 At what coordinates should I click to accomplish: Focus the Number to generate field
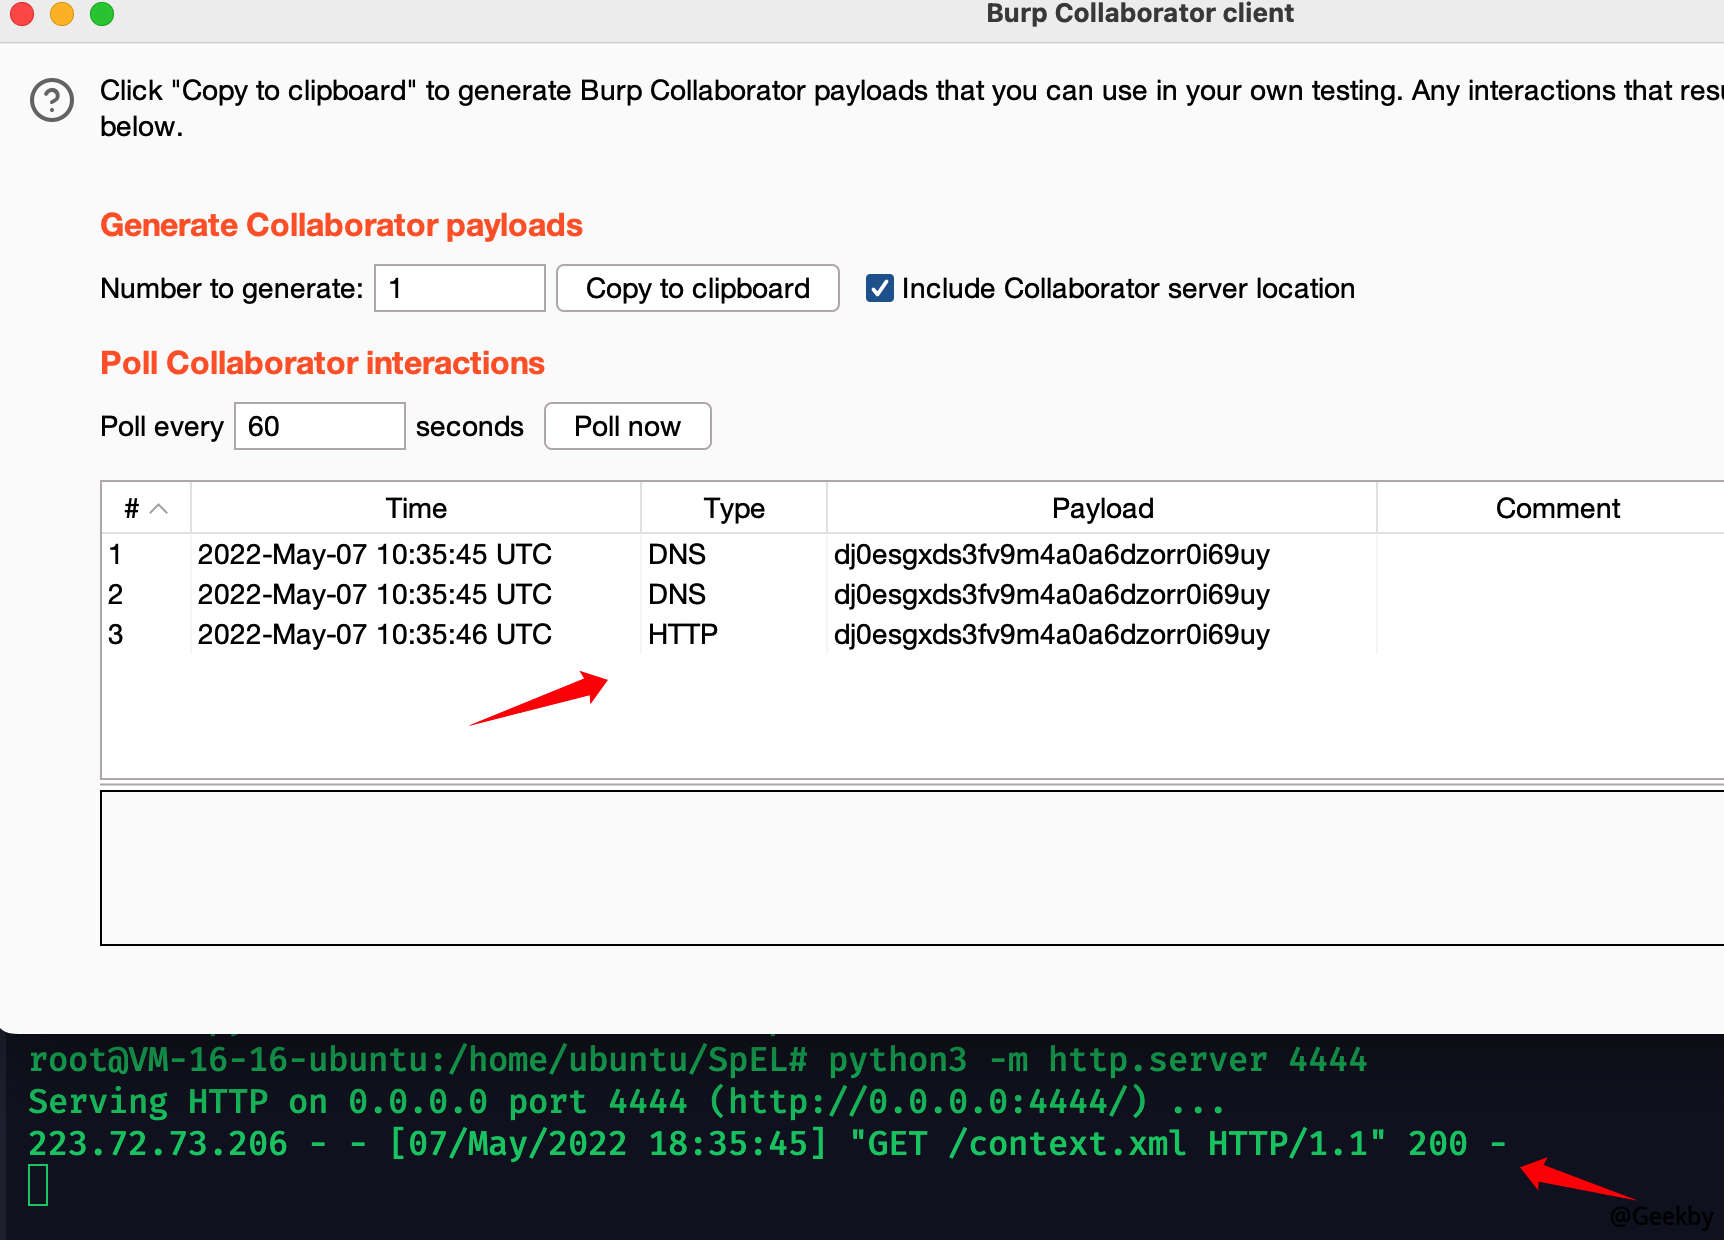coord(459,288)
